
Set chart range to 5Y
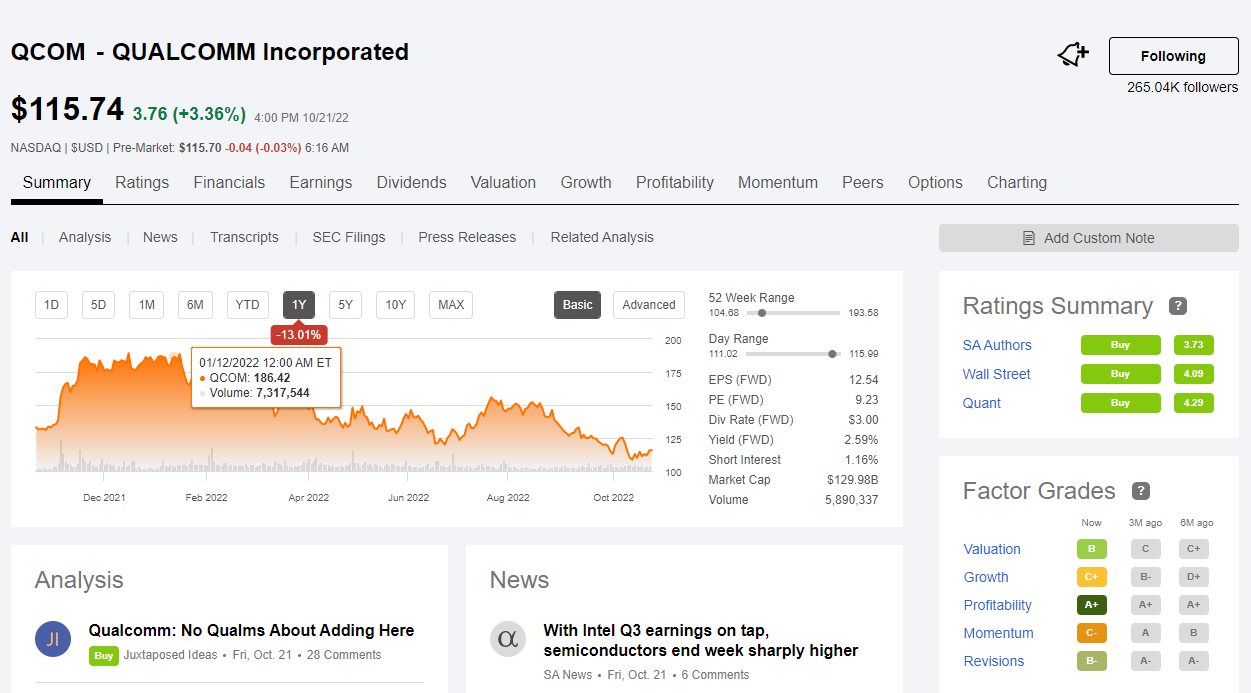[x=345, y=305]
